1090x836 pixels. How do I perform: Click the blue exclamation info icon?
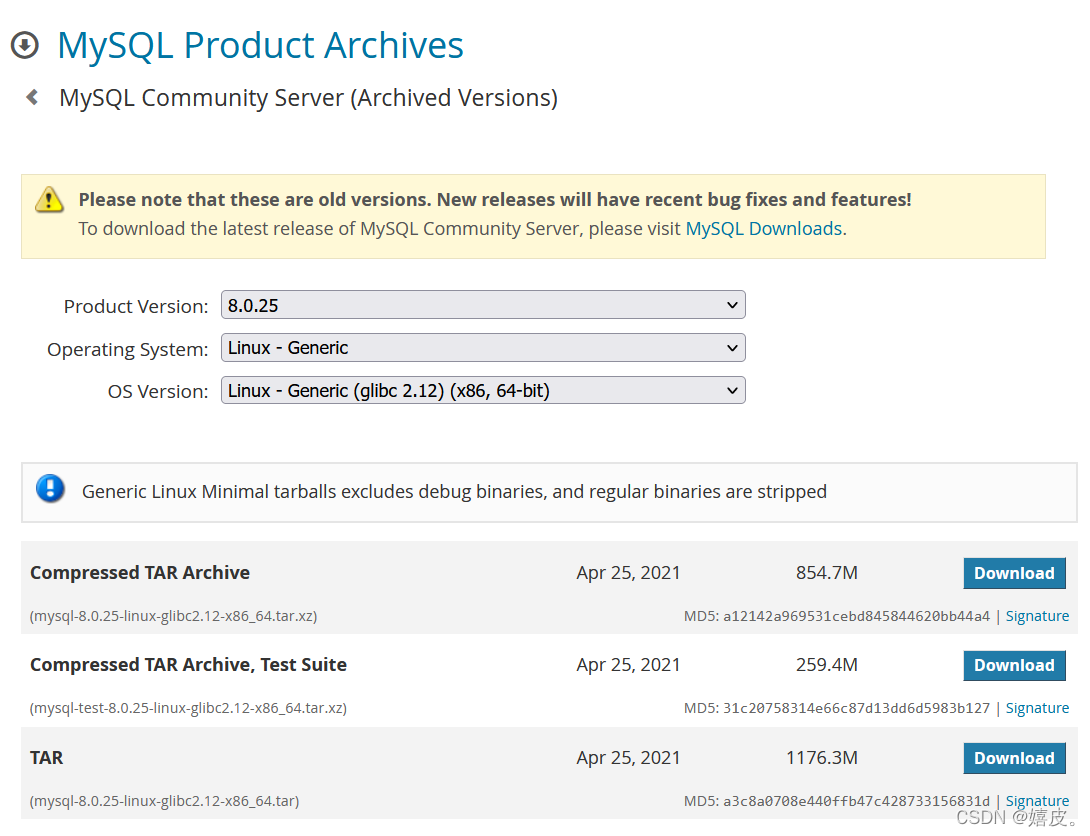tap(50, 489)
